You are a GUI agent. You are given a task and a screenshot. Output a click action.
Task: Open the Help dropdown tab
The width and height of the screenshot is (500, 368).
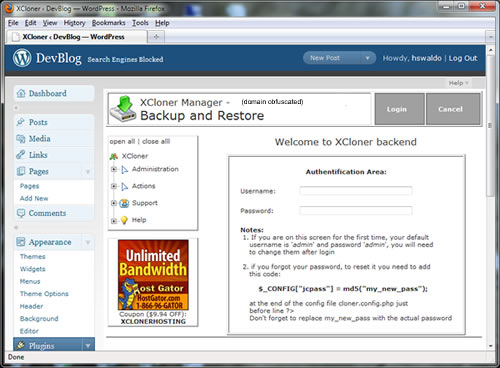[x=458, y=83]
